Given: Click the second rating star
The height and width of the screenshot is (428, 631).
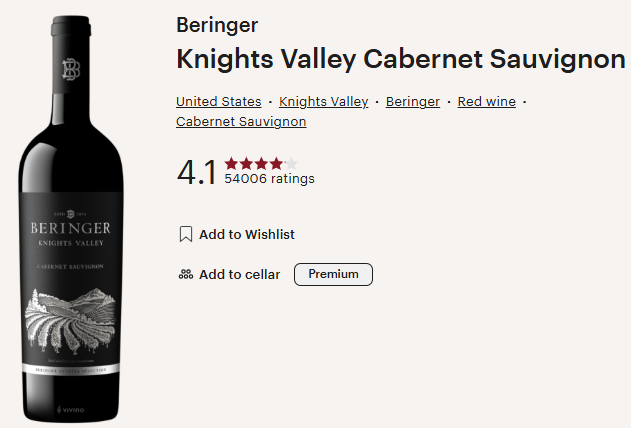Looking at the screenshot, I should tap(246, 163).
